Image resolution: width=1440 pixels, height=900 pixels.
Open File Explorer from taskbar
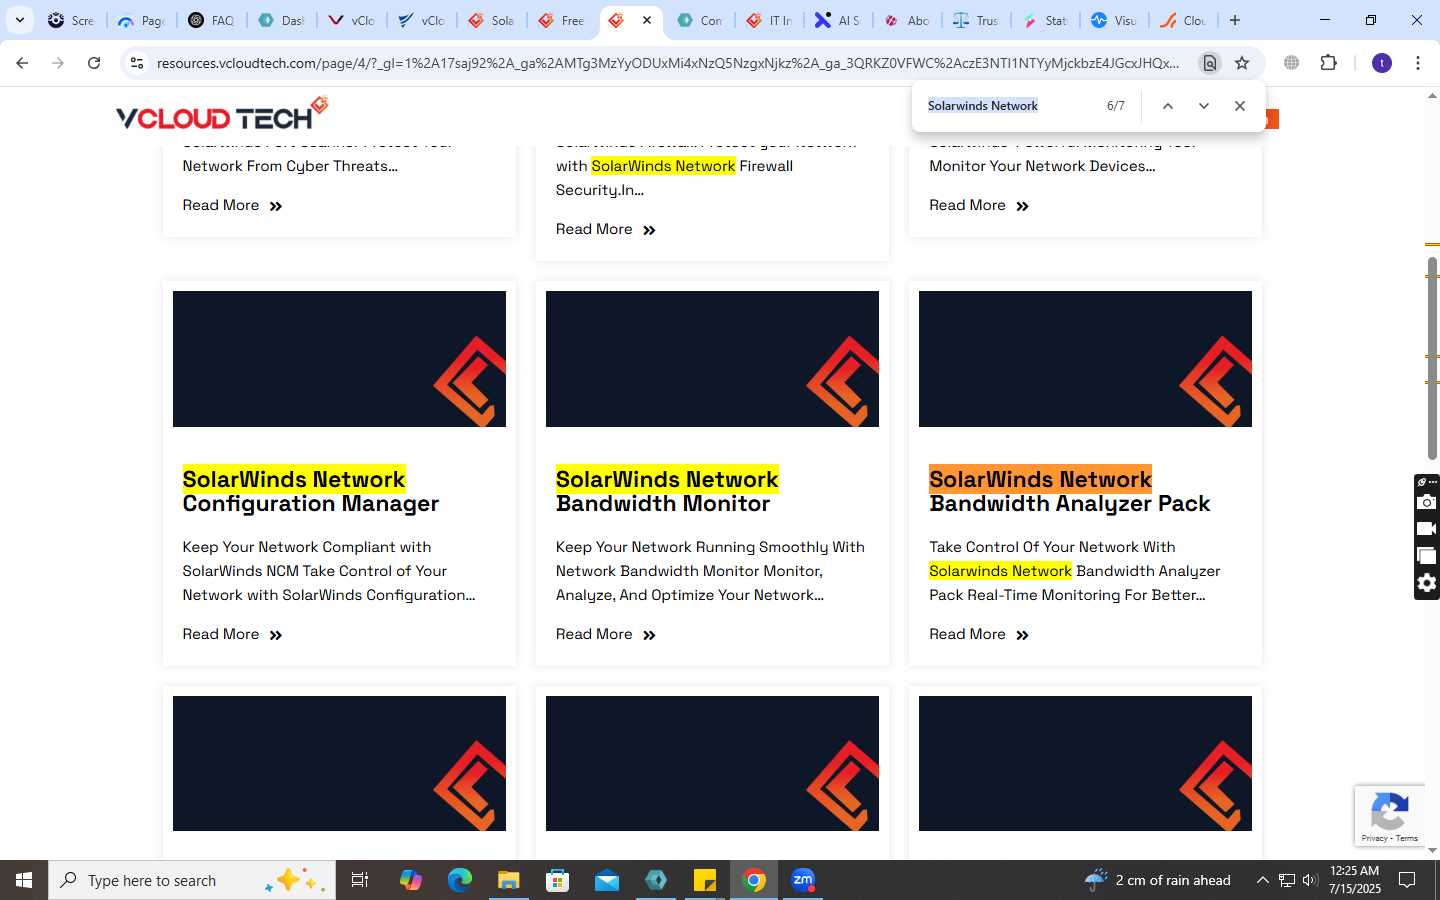508,880
